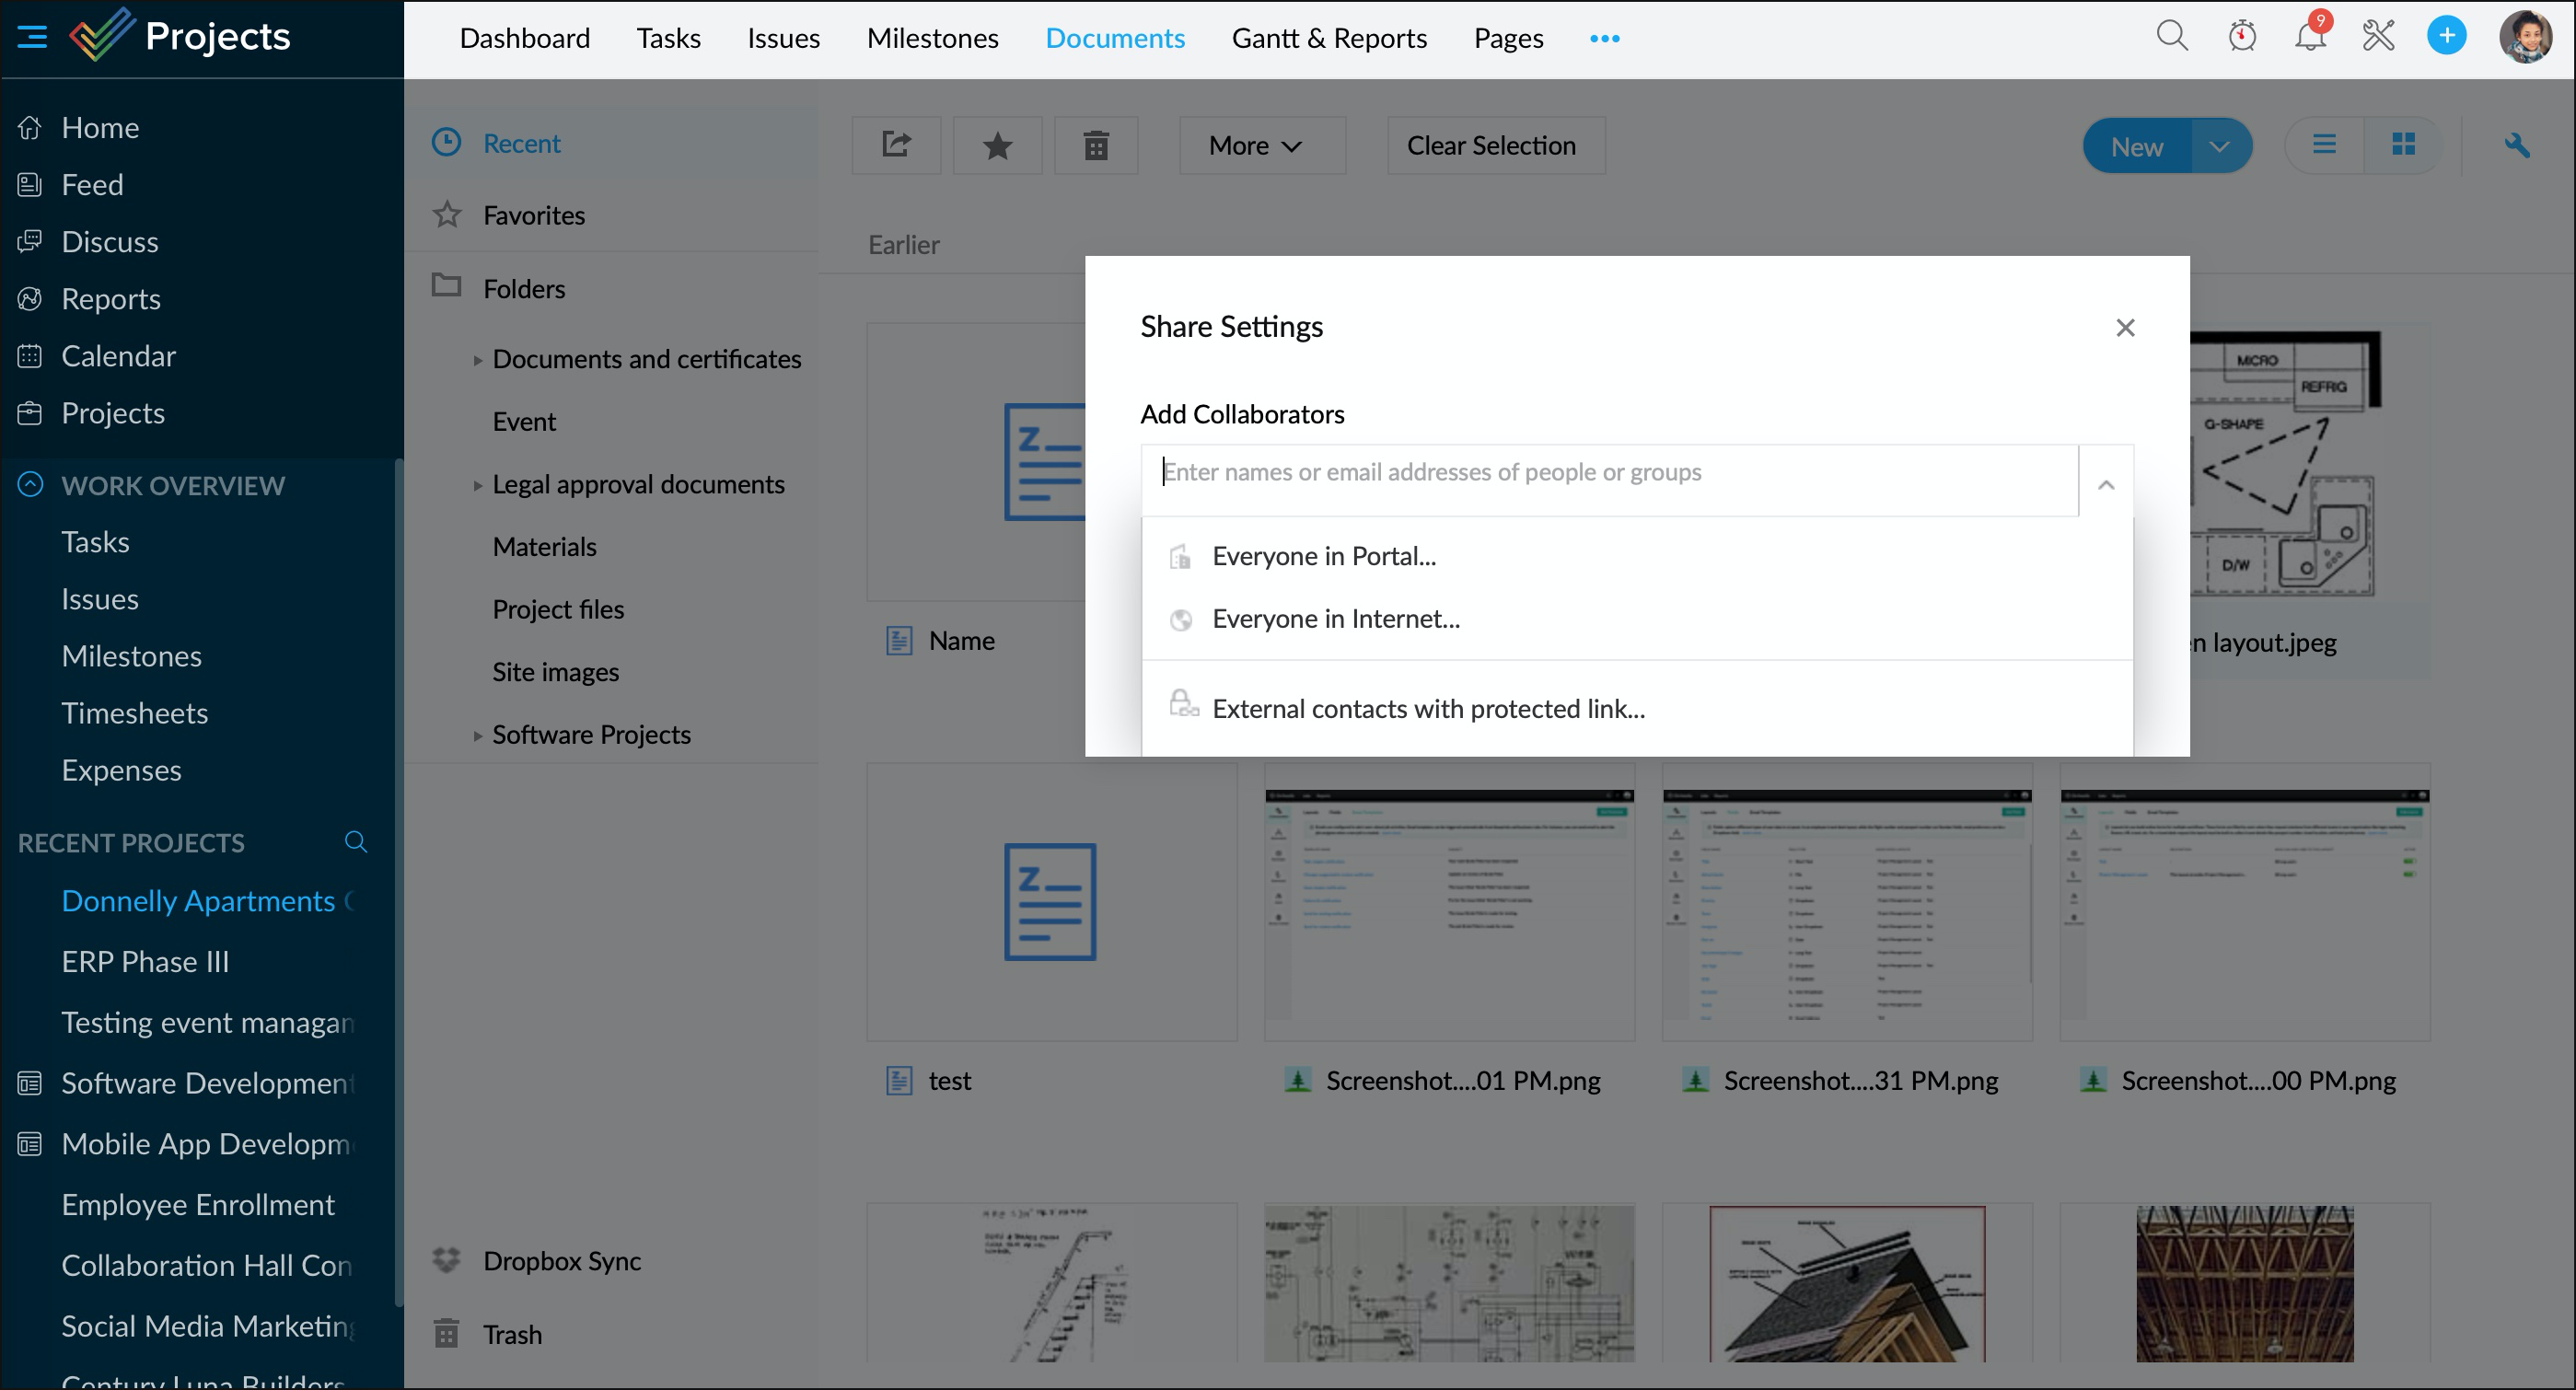The height and width of the screenshot is (1390, 2576).
Task: Open the More dropdown menu
Action: point(1261,146)
